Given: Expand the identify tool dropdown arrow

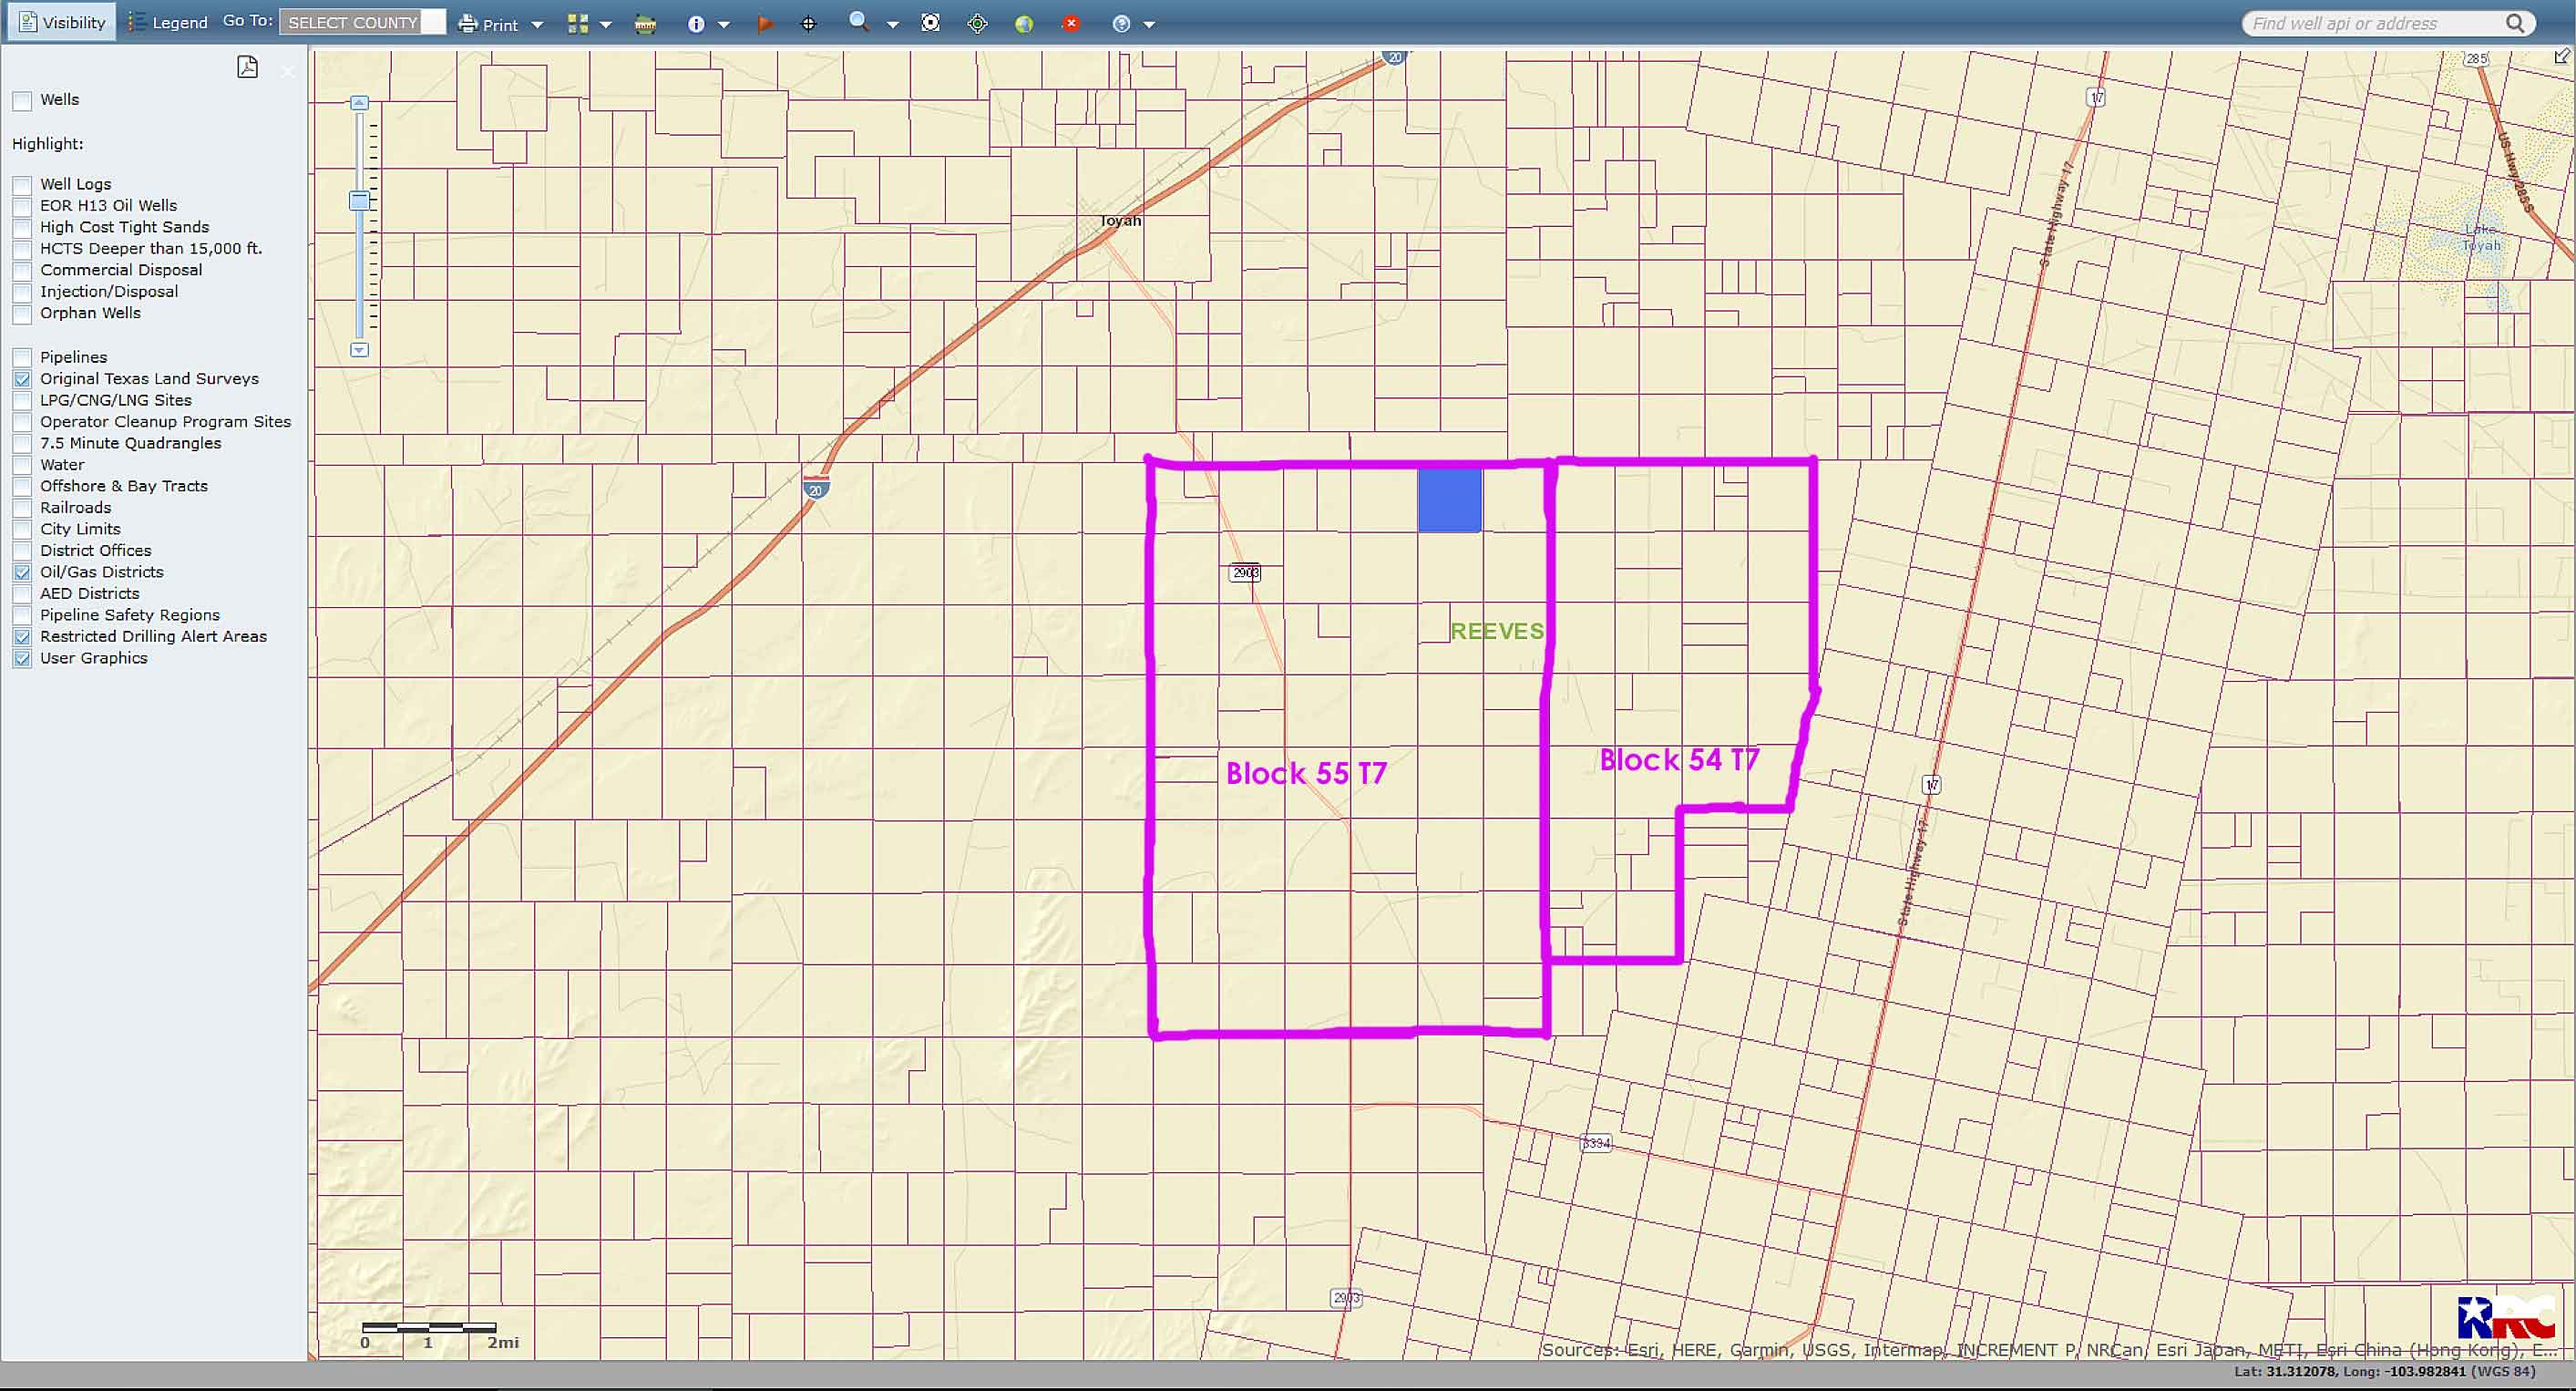Looking at the screenshot, I should click(724, 25).
